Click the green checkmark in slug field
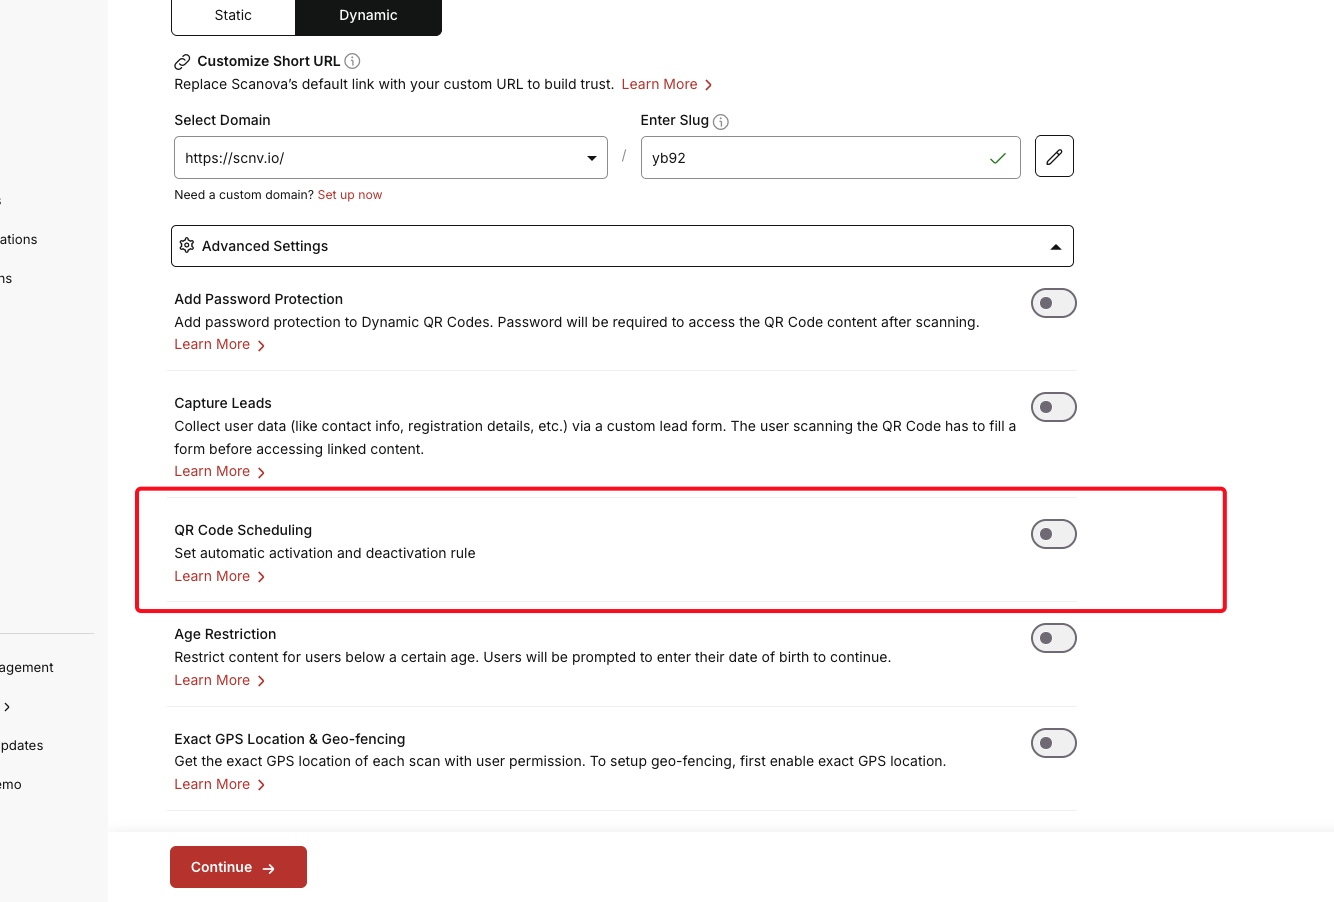This screenshot has width=1334, height=902. (x=998, y=158)
